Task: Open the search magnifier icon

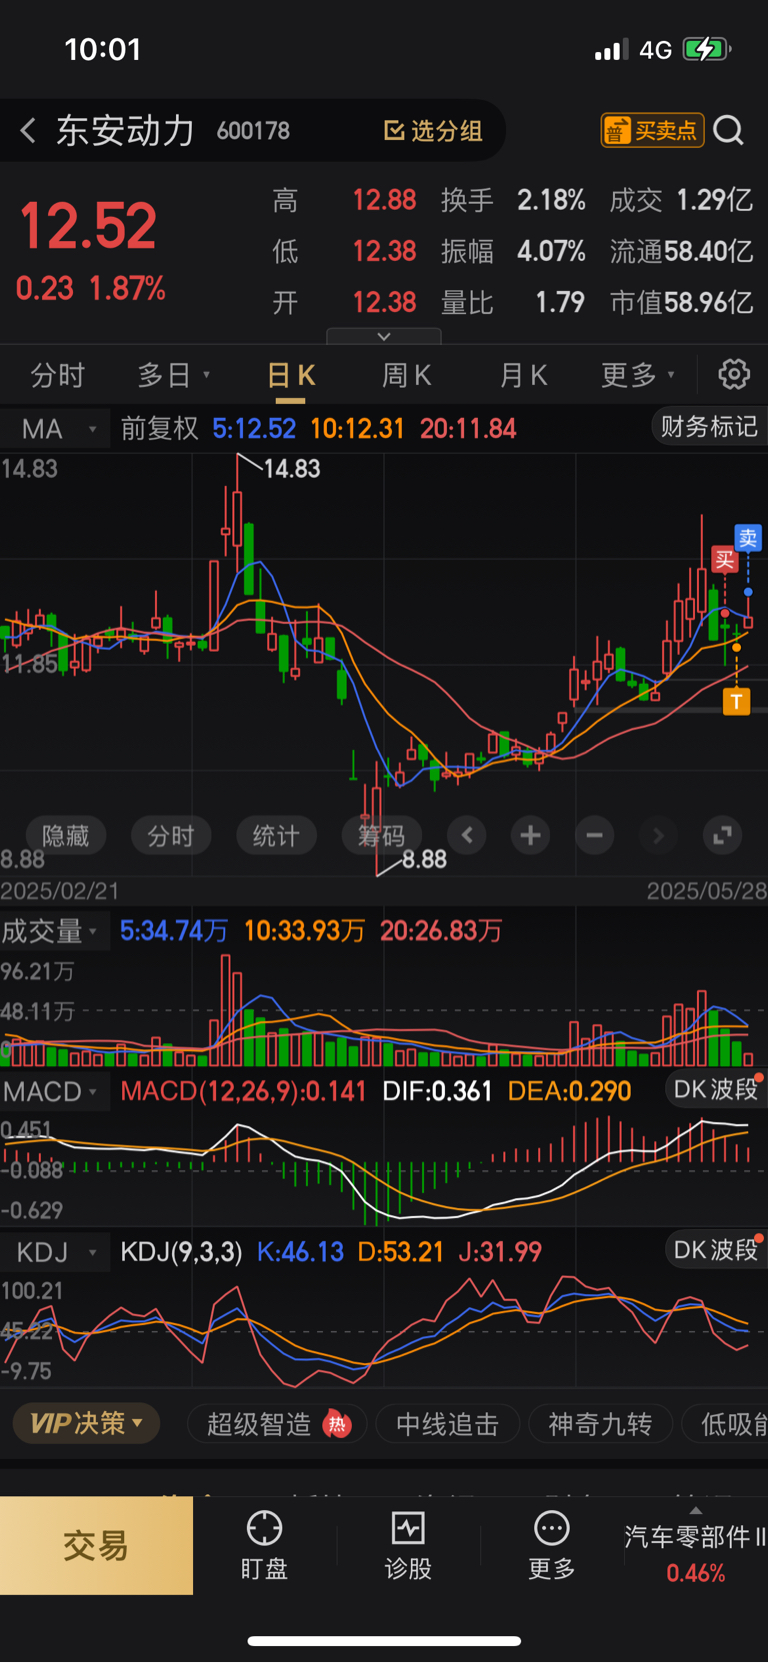Action: 729,130
